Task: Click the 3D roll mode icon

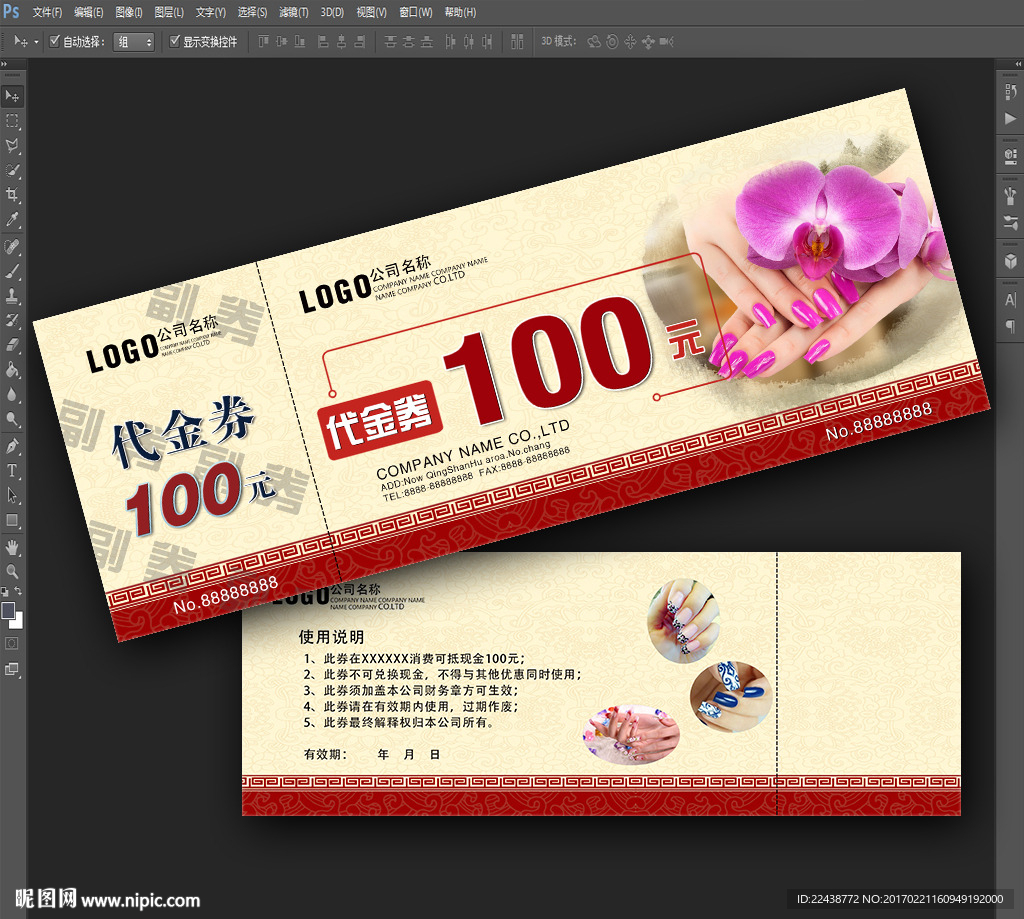Action: (x=612, y=42)
